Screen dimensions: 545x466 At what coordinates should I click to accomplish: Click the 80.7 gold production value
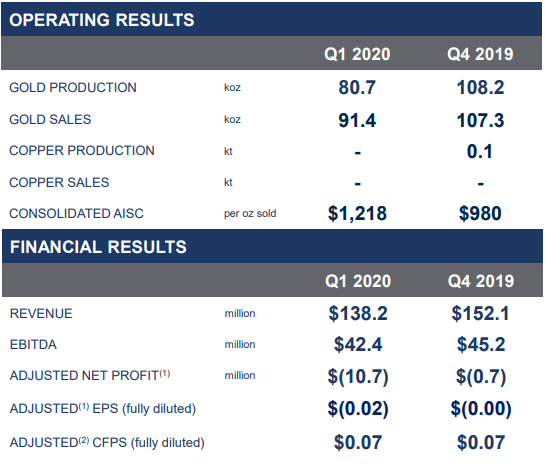pos(357,88)
